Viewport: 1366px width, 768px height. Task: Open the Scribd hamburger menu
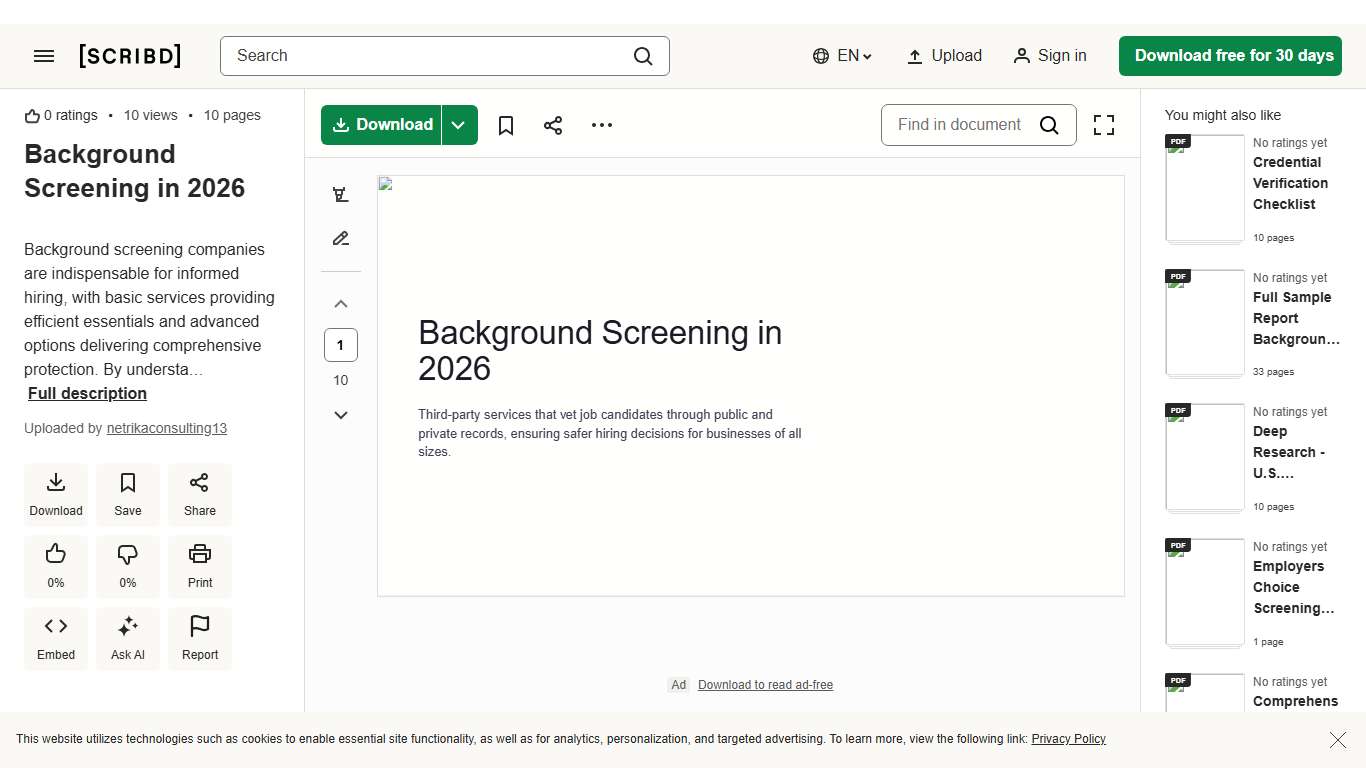(x=44, y=56)
